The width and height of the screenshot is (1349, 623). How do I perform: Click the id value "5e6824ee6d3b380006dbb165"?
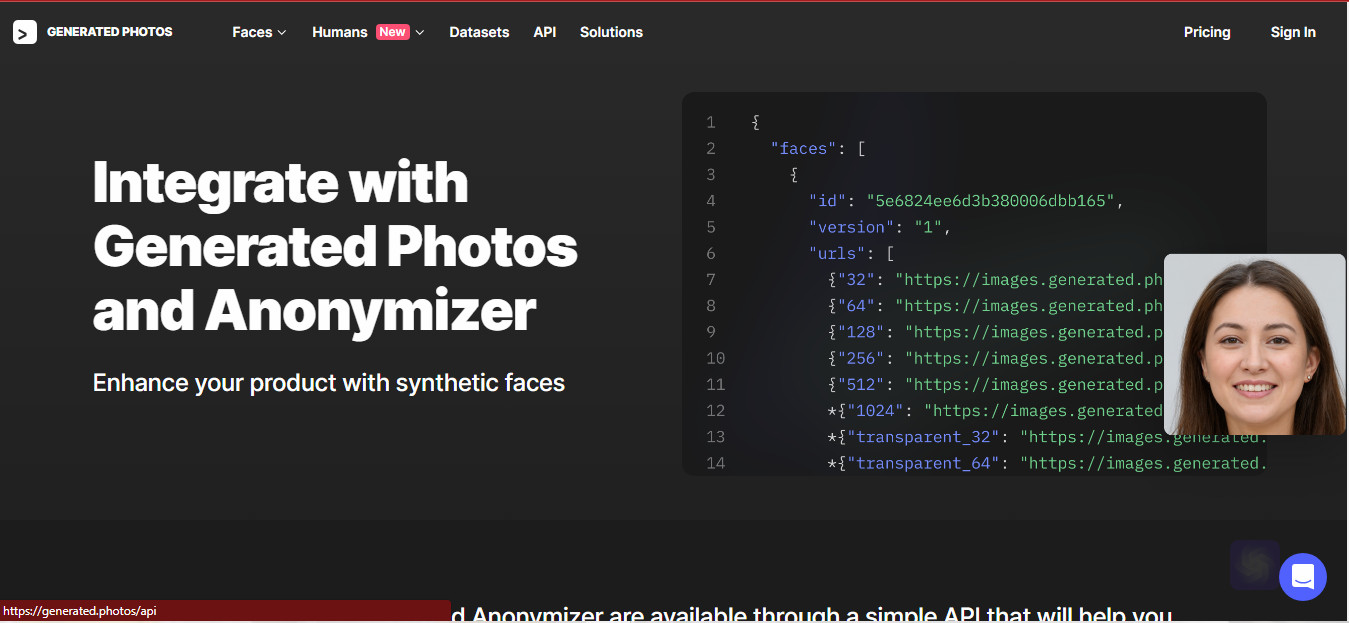pos(990,201)
